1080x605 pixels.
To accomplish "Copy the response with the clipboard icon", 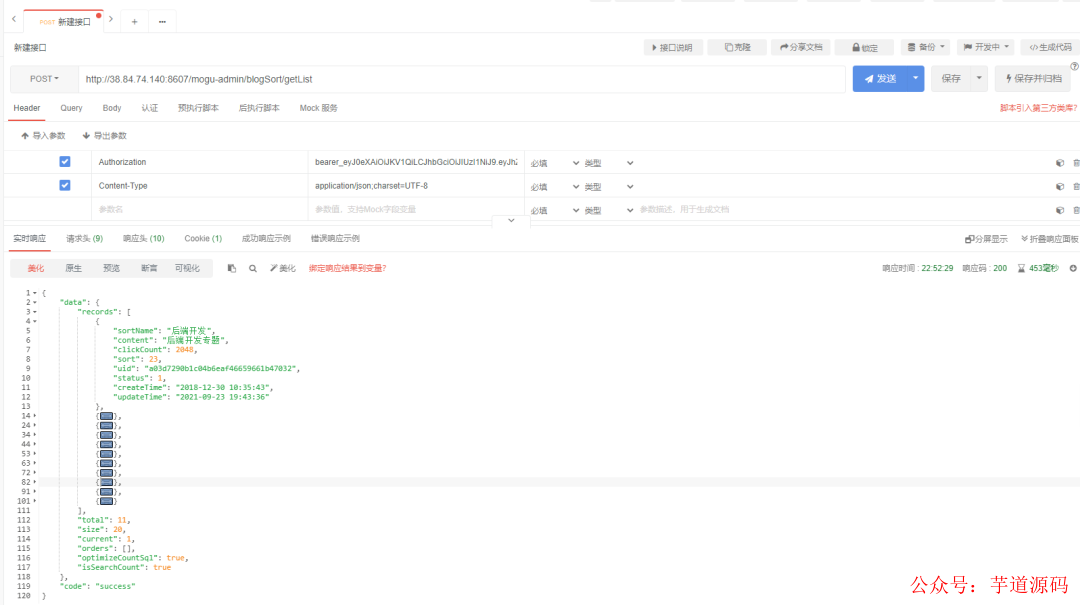I will [231, 268].
